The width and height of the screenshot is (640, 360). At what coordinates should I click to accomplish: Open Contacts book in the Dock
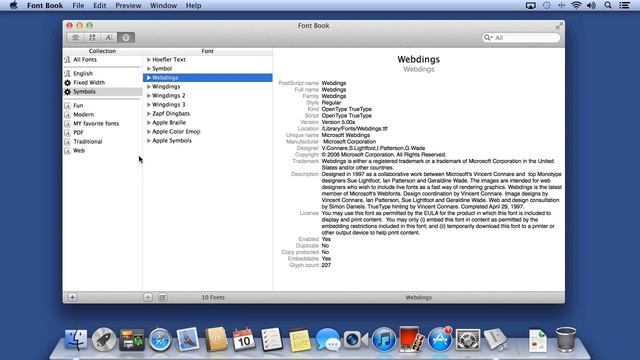[x=216, y=340]
